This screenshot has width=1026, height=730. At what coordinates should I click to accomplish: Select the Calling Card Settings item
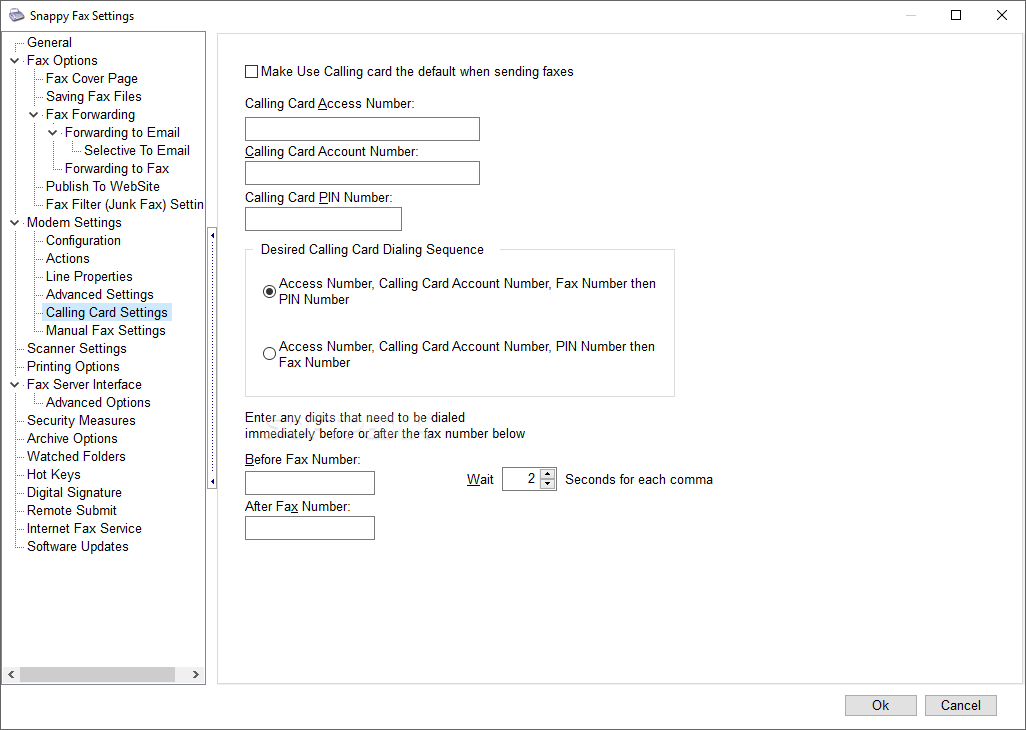coord(107,312)
